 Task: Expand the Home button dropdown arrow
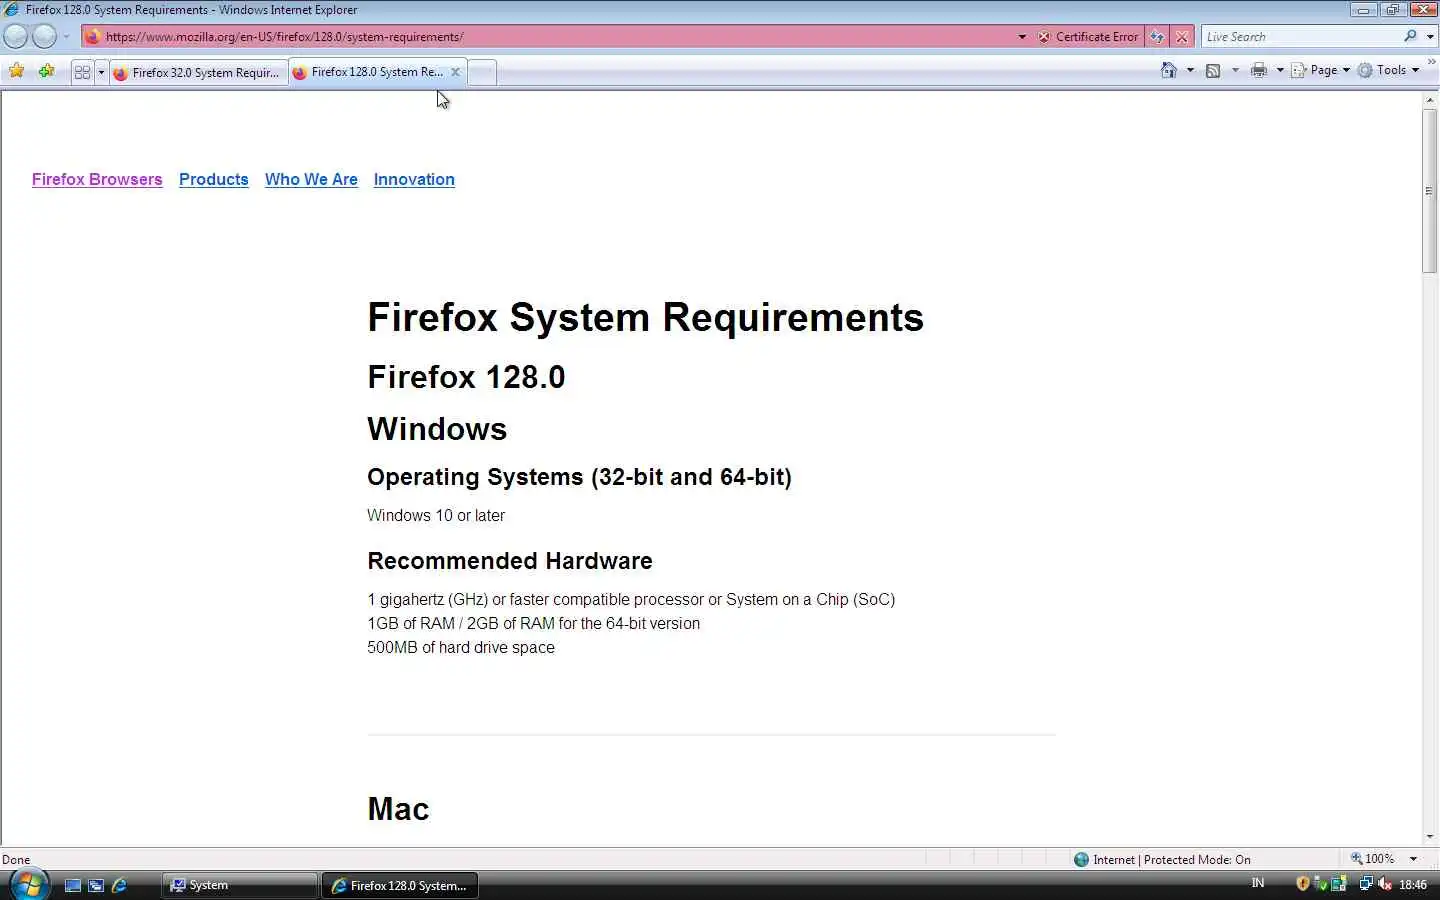[x=1190, y=70]
